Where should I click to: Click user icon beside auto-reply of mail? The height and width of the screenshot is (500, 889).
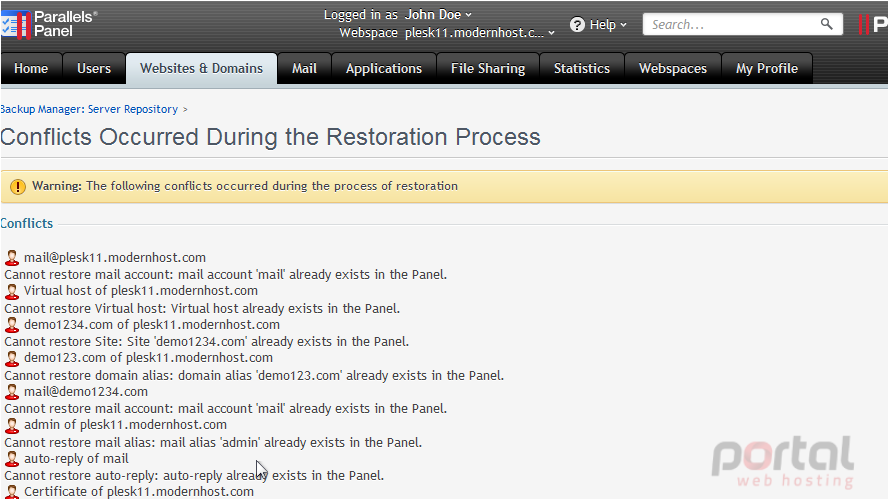(12, 459)
